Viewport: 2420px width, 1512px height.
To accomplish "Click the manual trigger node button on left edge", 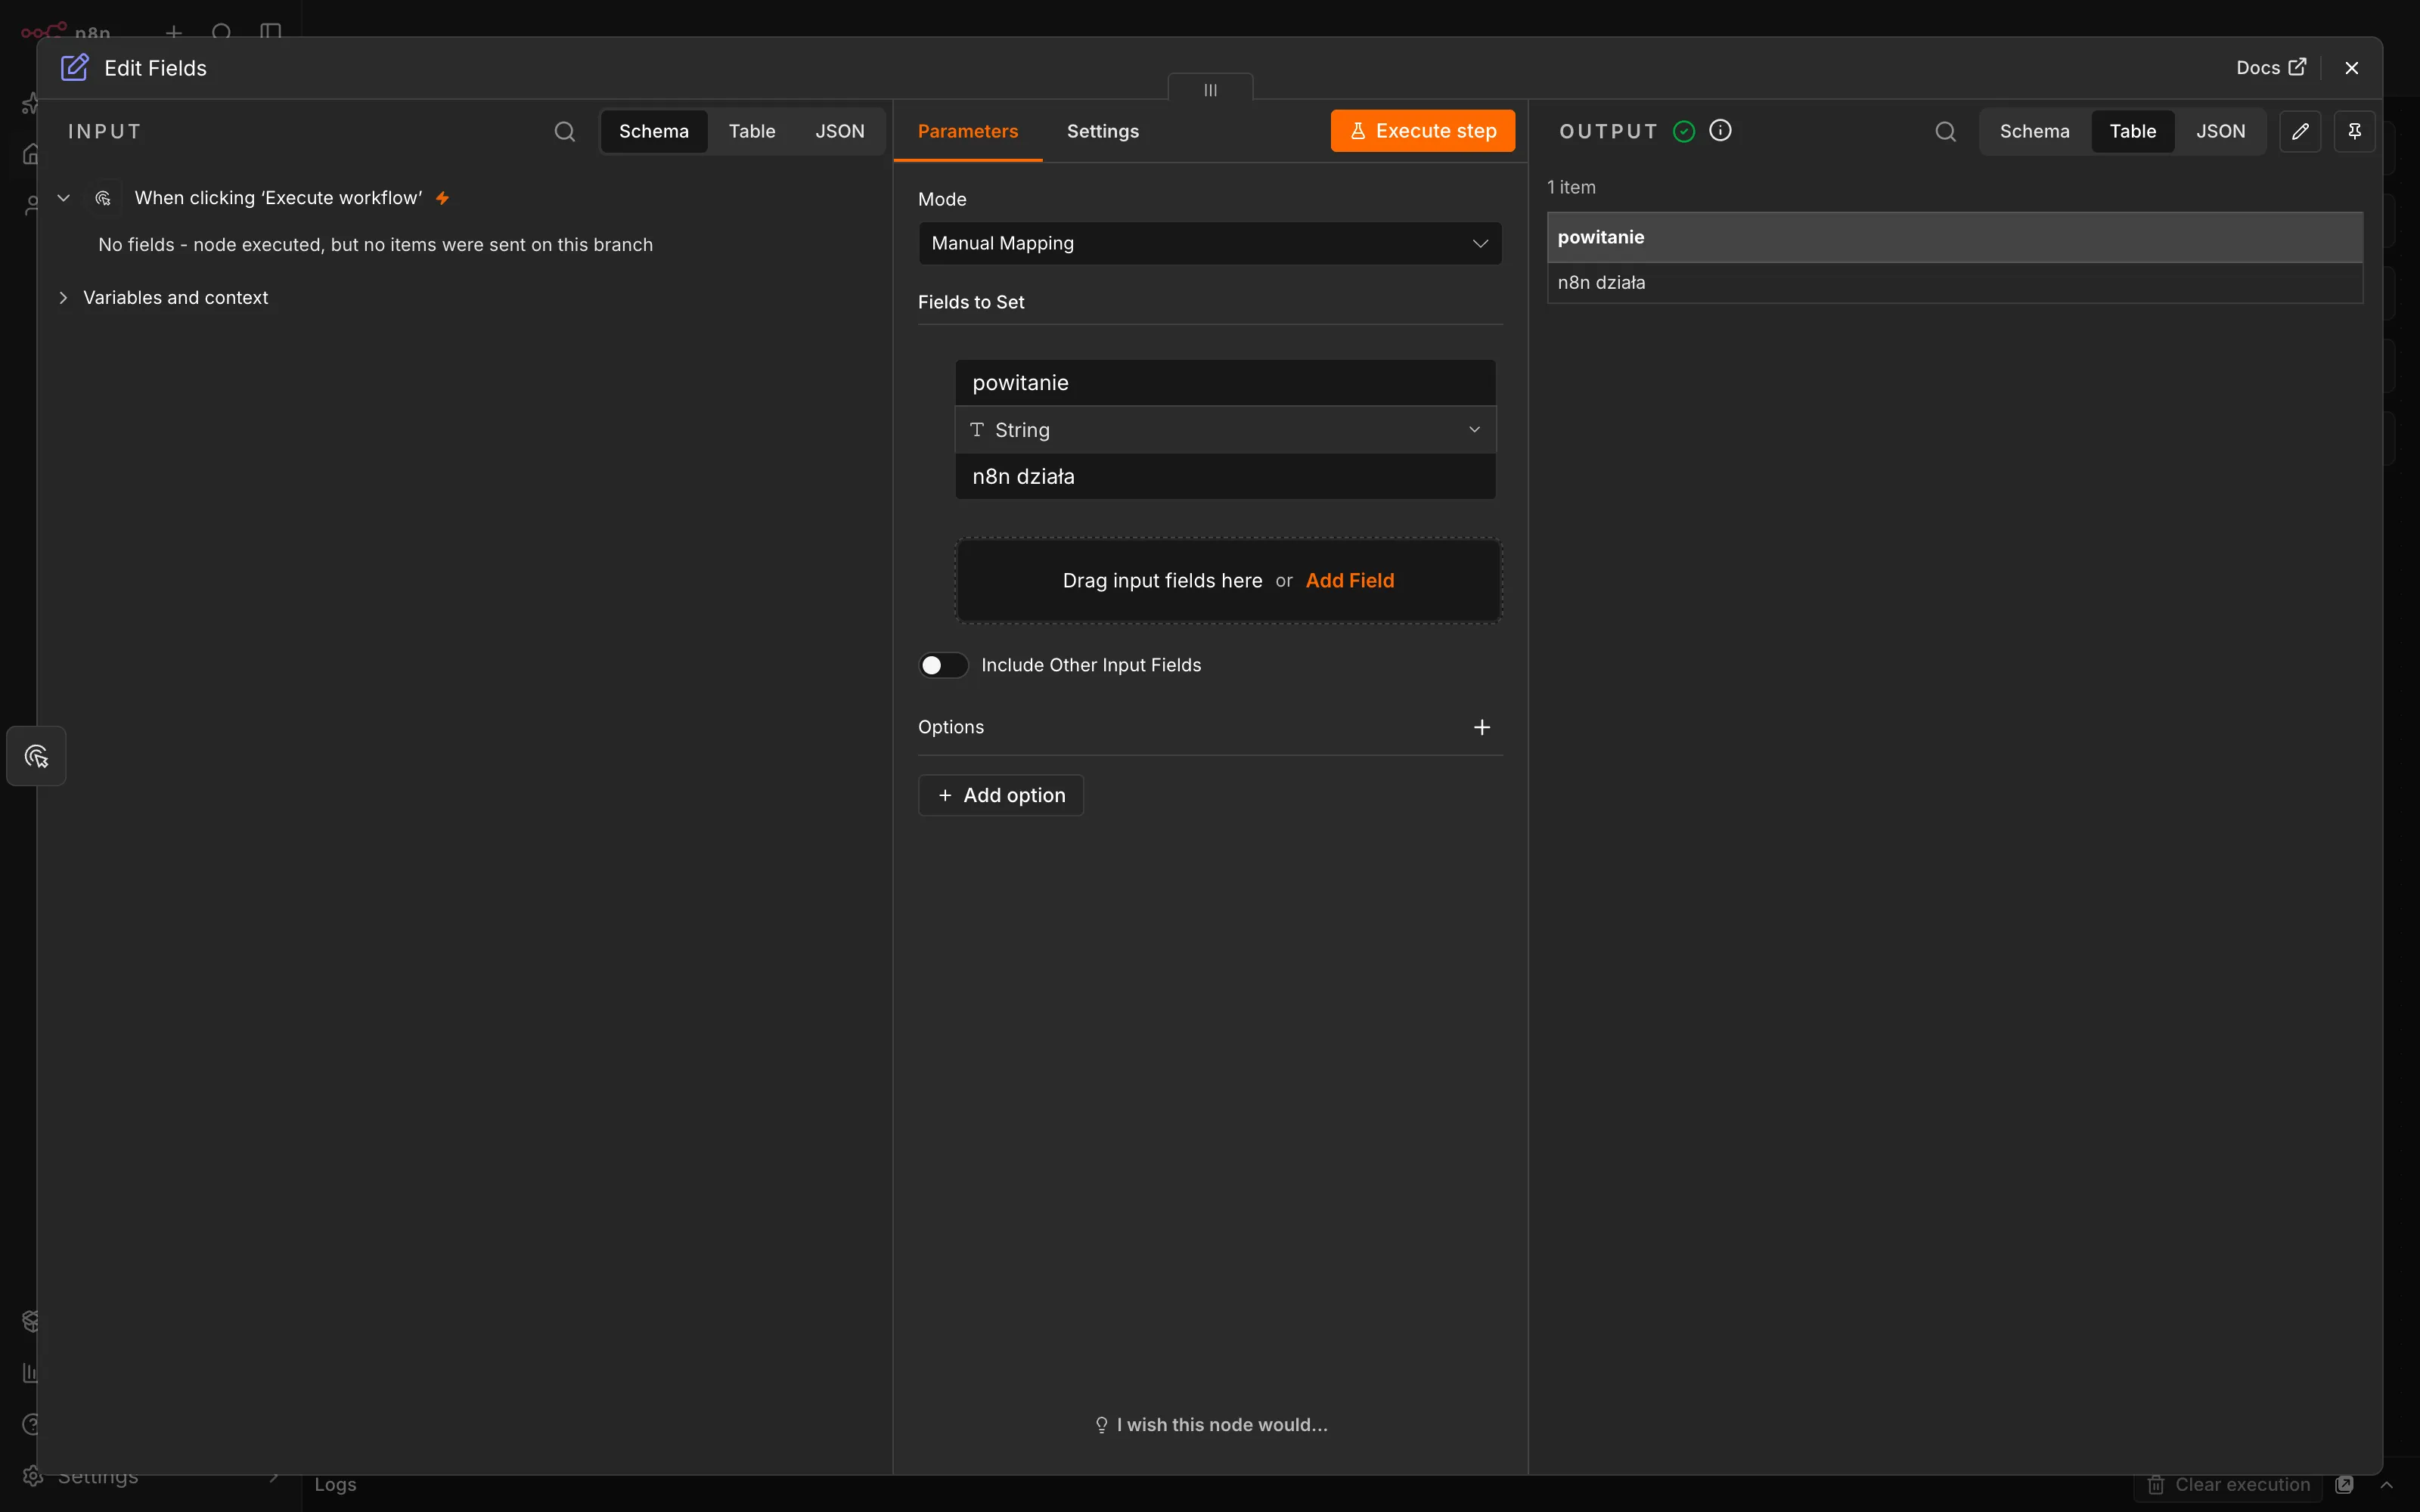I will 37,756.
